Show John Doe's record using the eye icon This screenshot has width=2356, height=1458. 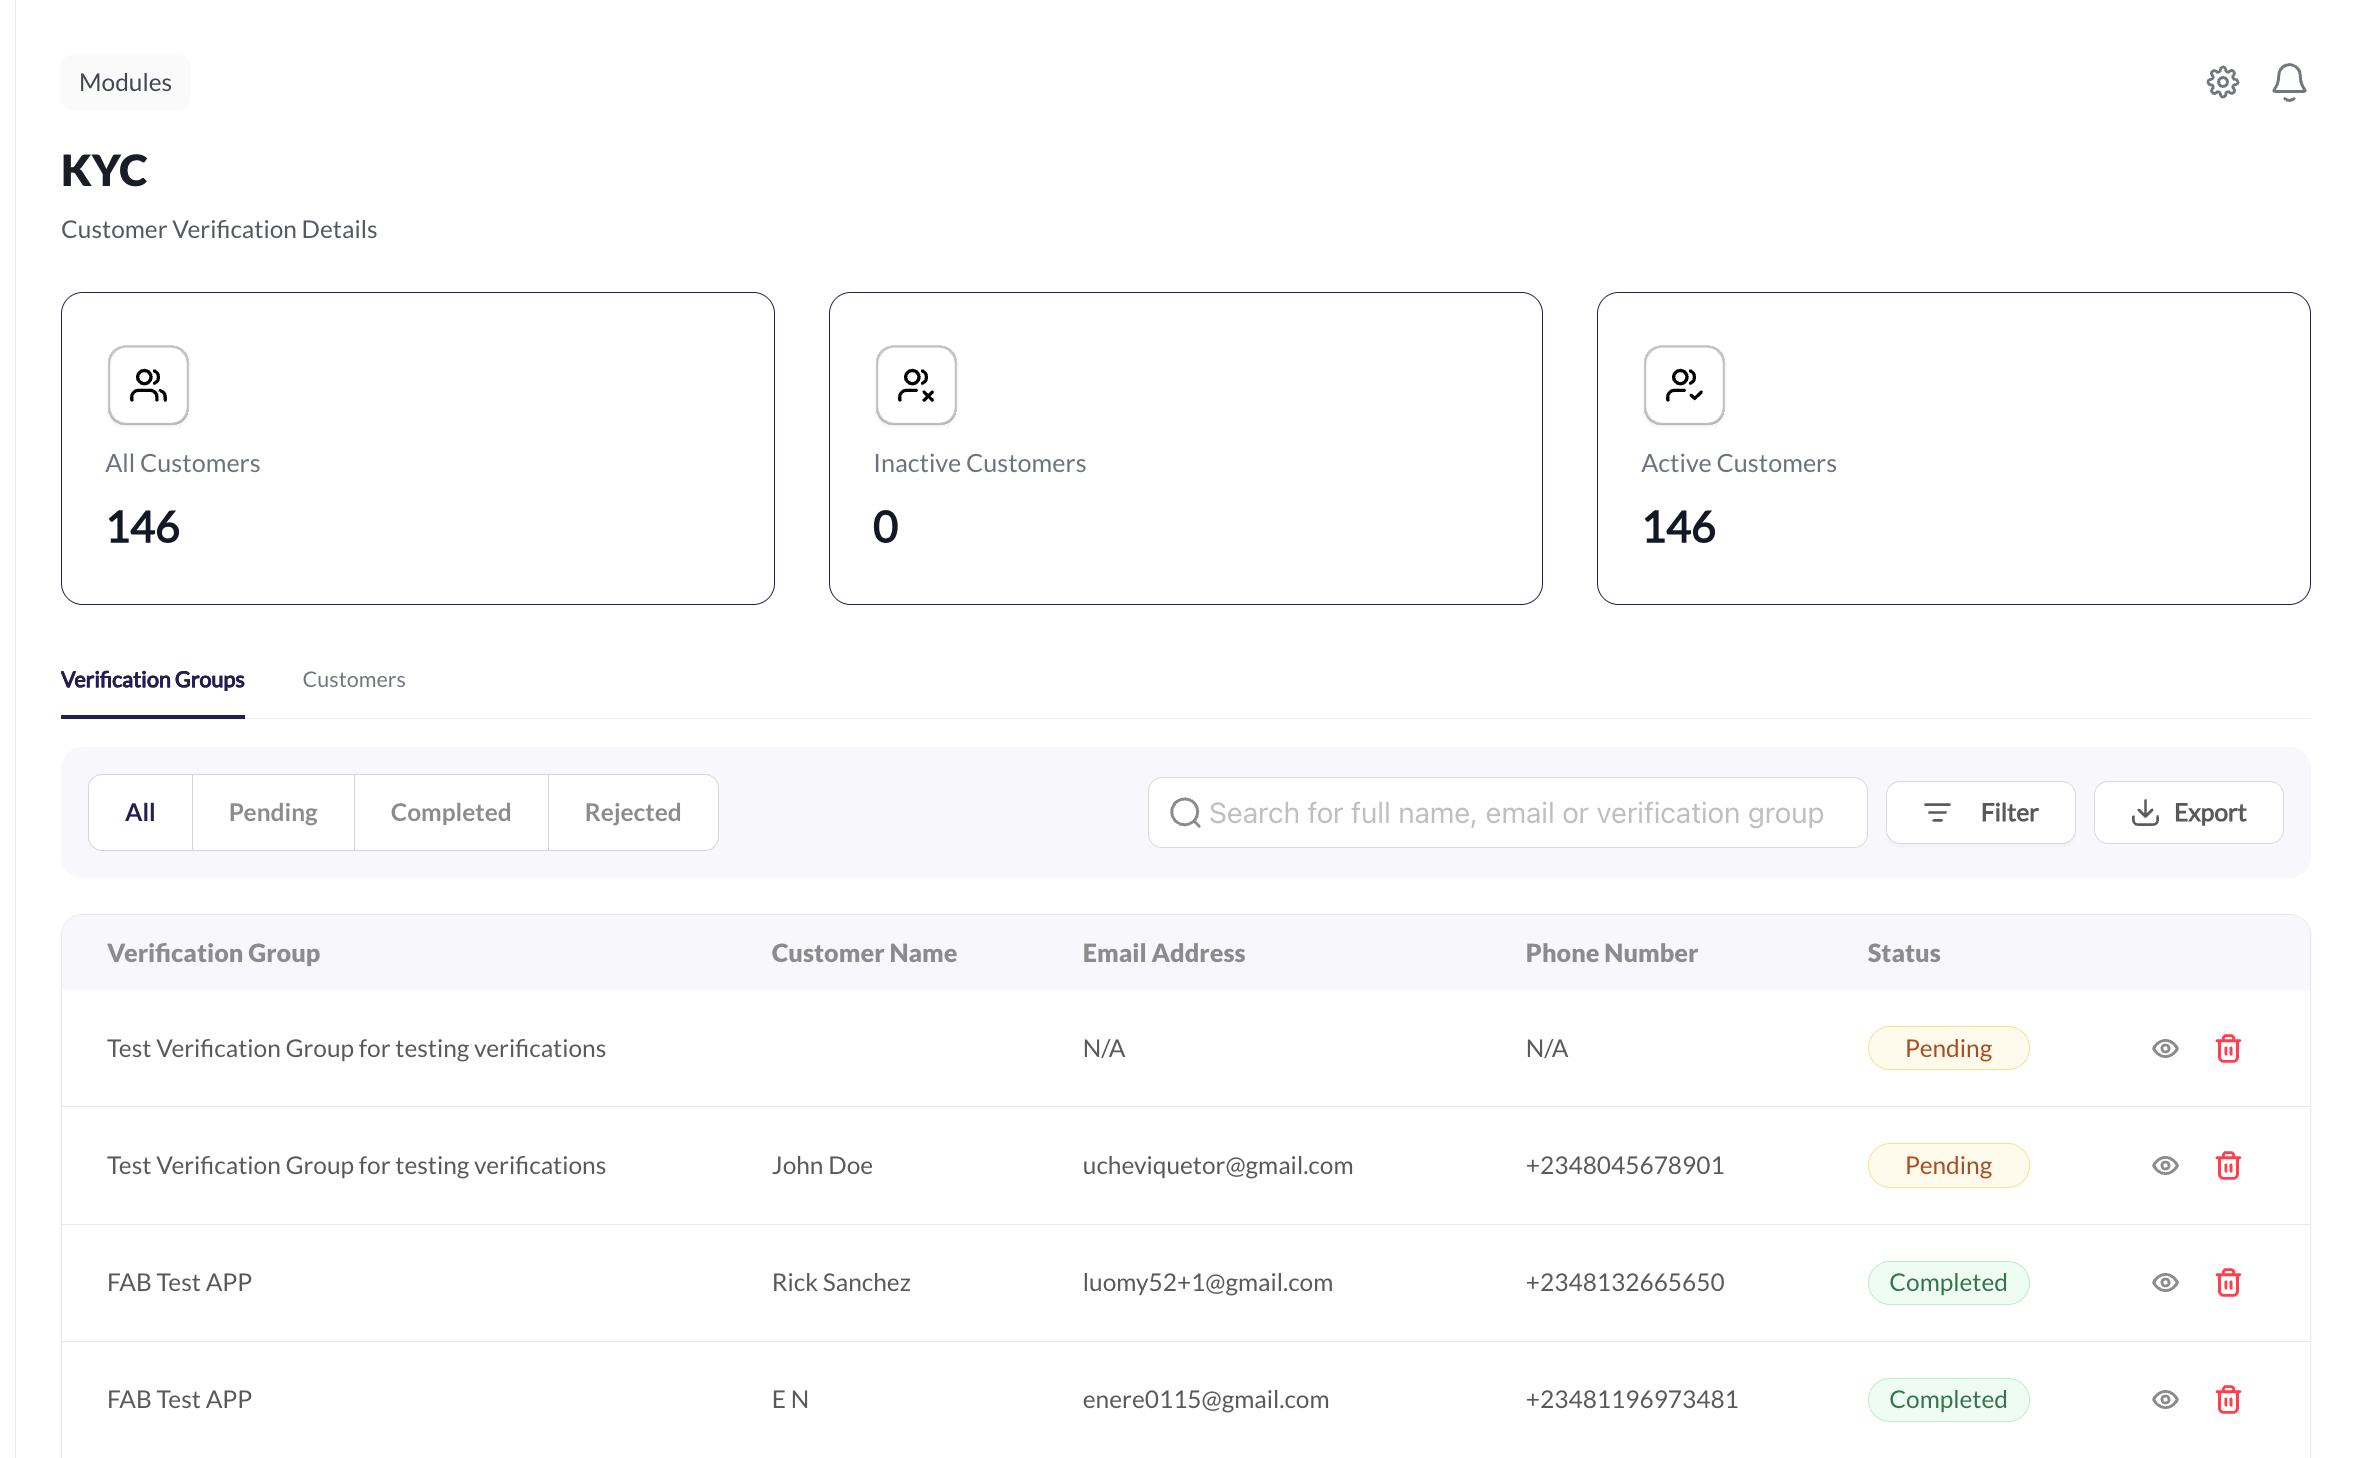[2164, 1165]
